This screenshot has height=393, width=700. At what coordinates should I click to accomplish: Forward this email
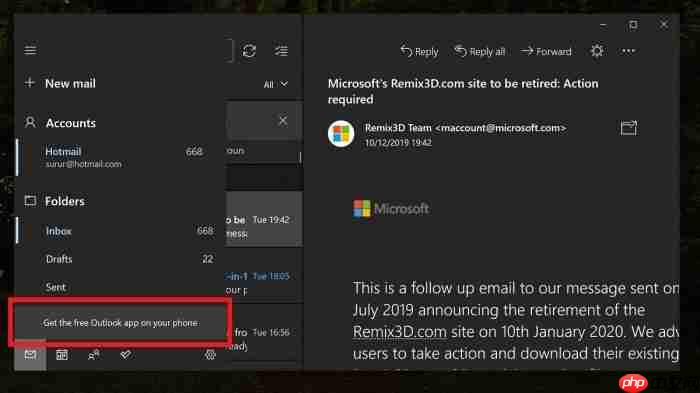546,52
